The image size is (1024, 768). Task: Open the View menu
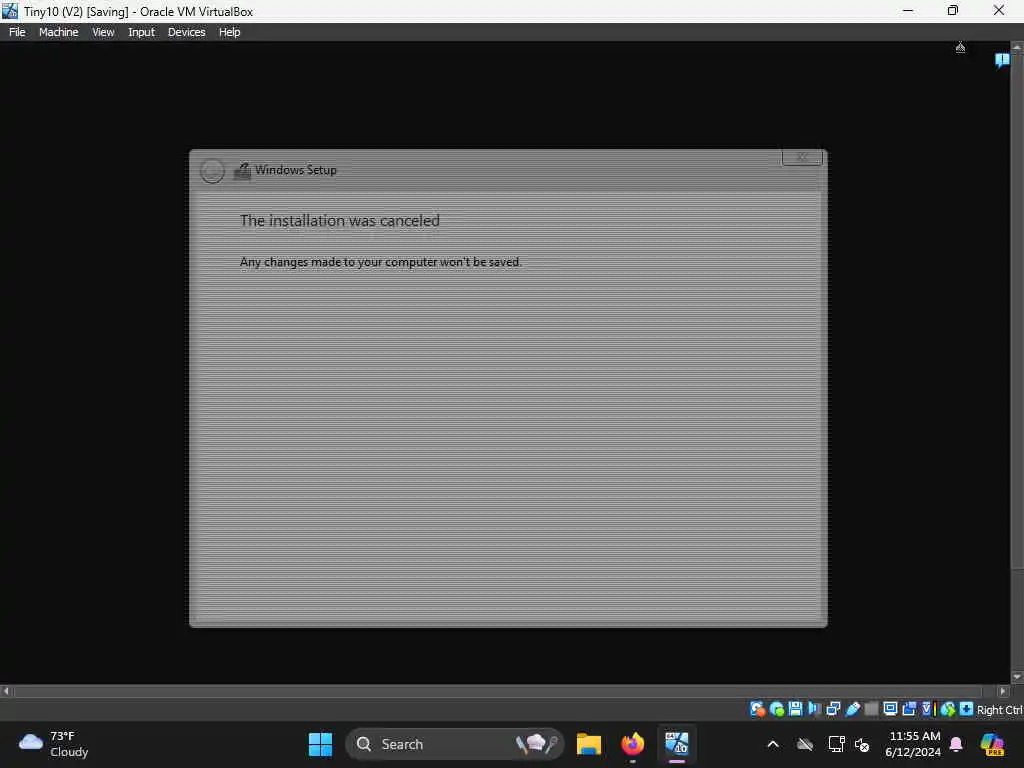click(x=103, y=32)
